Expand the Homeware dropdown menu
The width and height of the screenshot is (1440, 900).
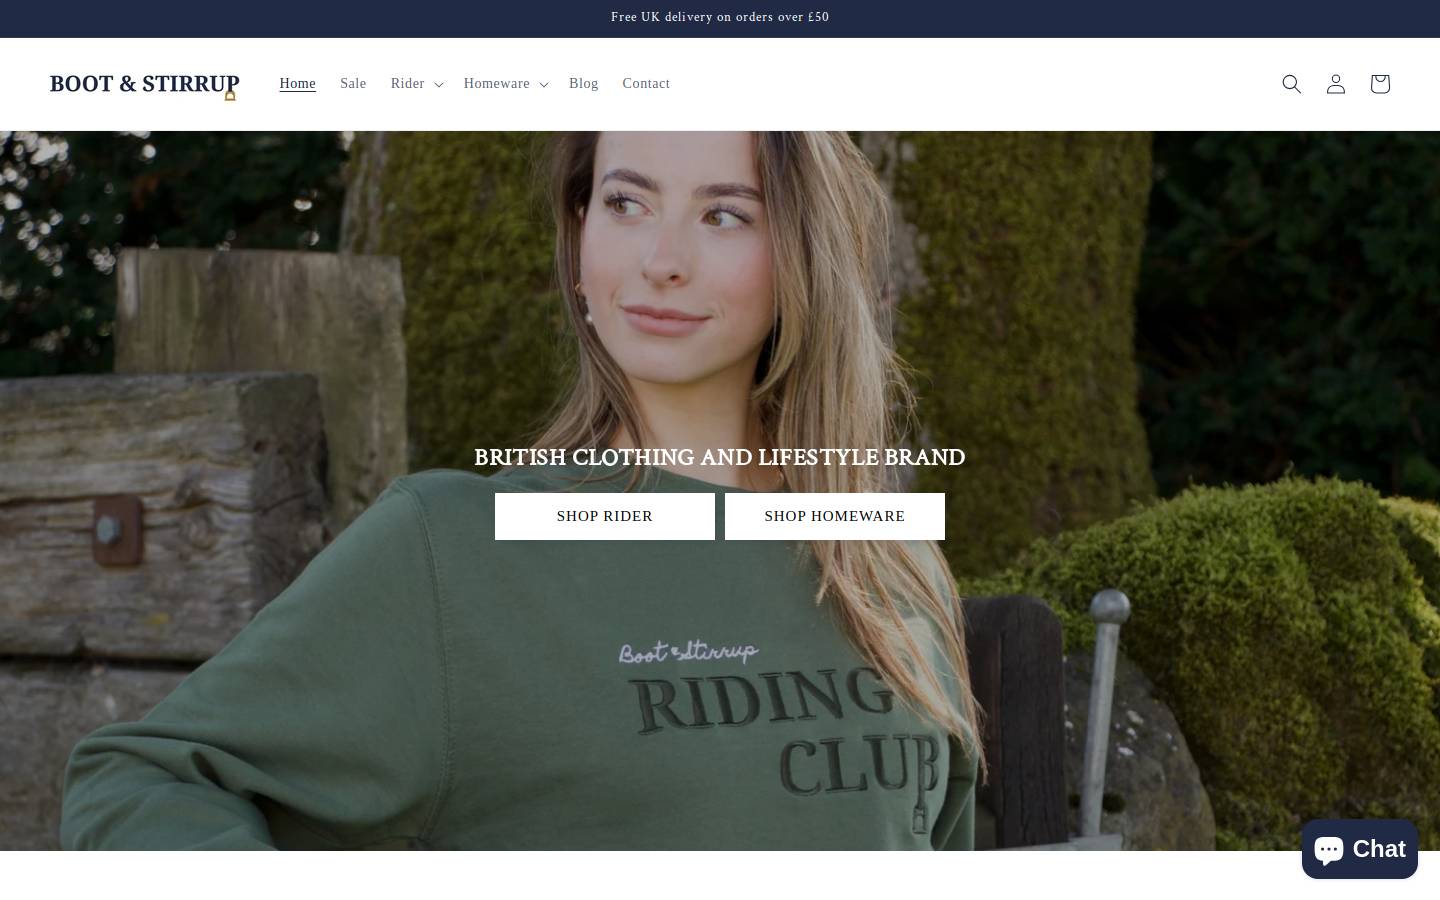[505, 84]
